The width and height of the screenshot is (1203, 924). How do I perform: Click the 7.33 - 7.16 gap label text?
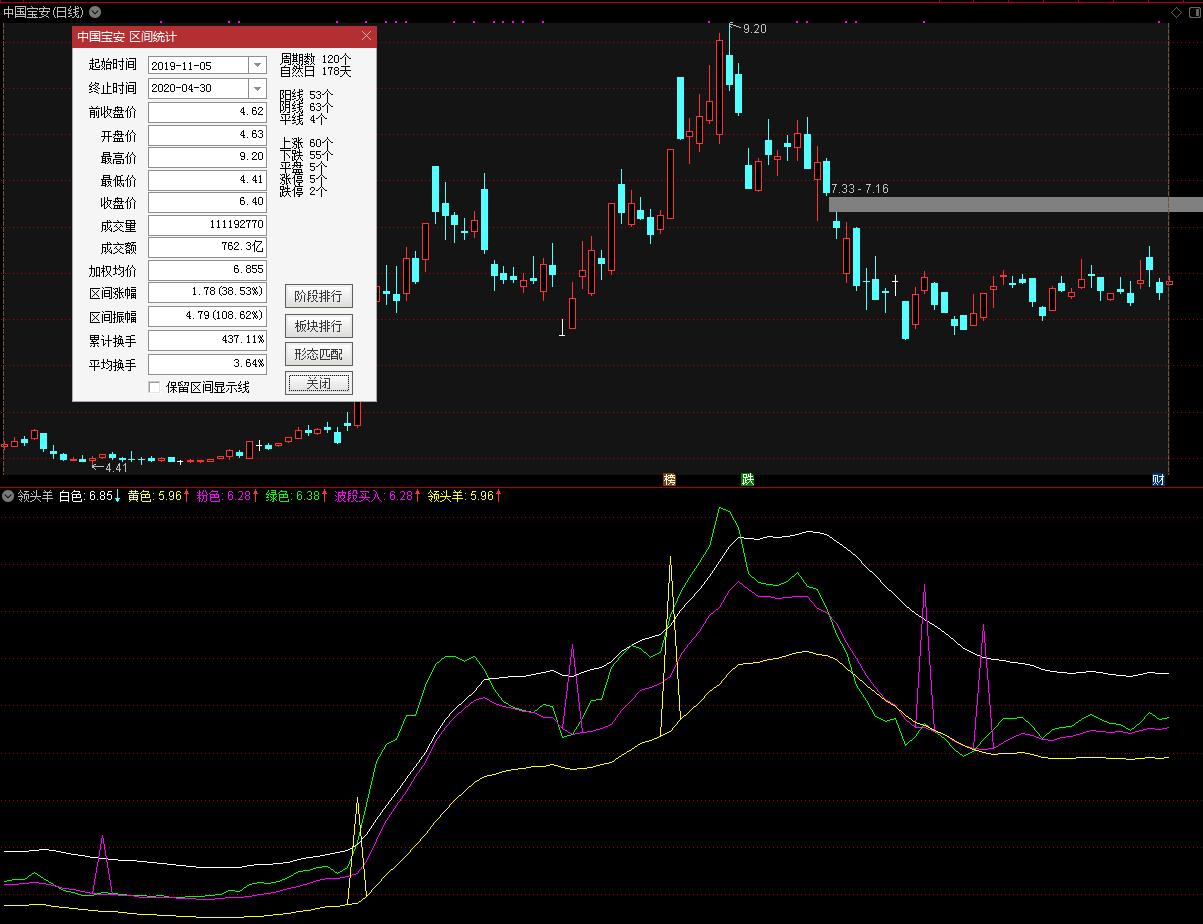pos(859,189)
